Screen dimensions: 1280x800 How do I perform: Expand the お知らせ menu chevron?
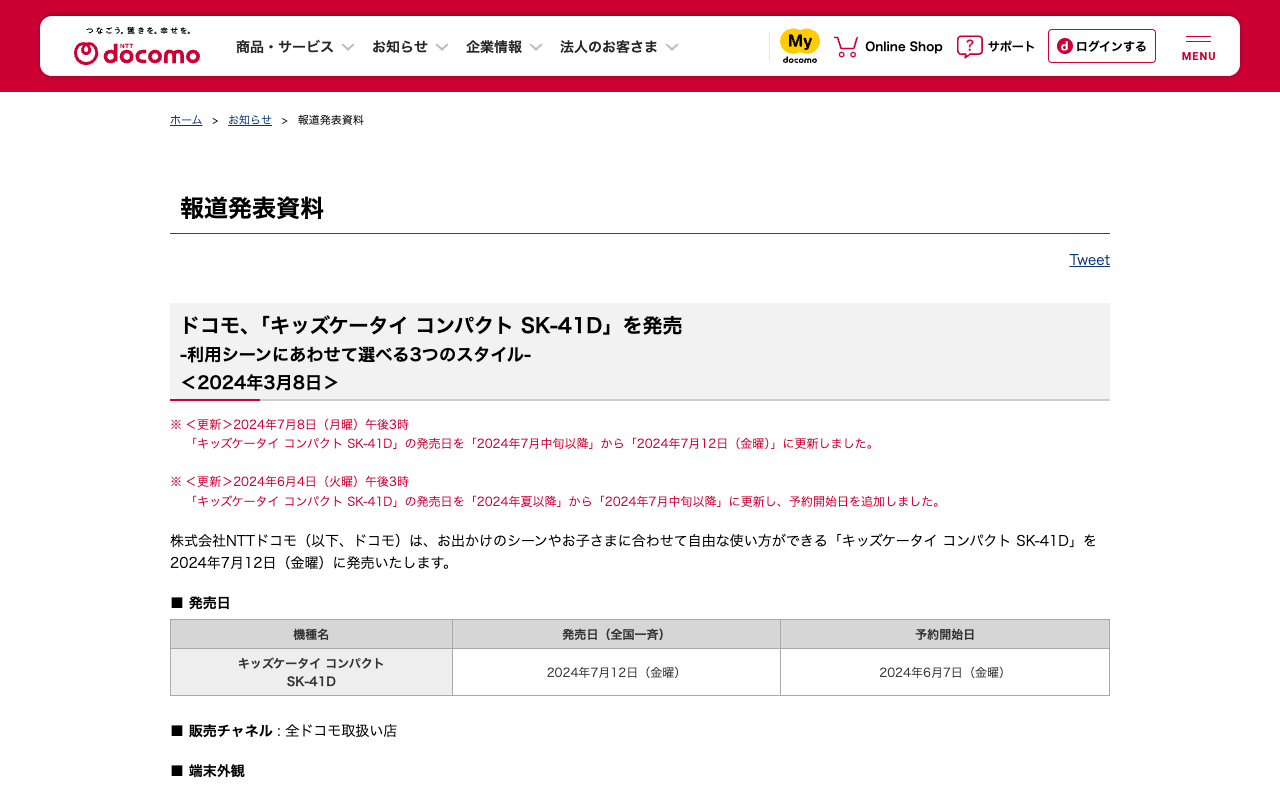point(442,47)
